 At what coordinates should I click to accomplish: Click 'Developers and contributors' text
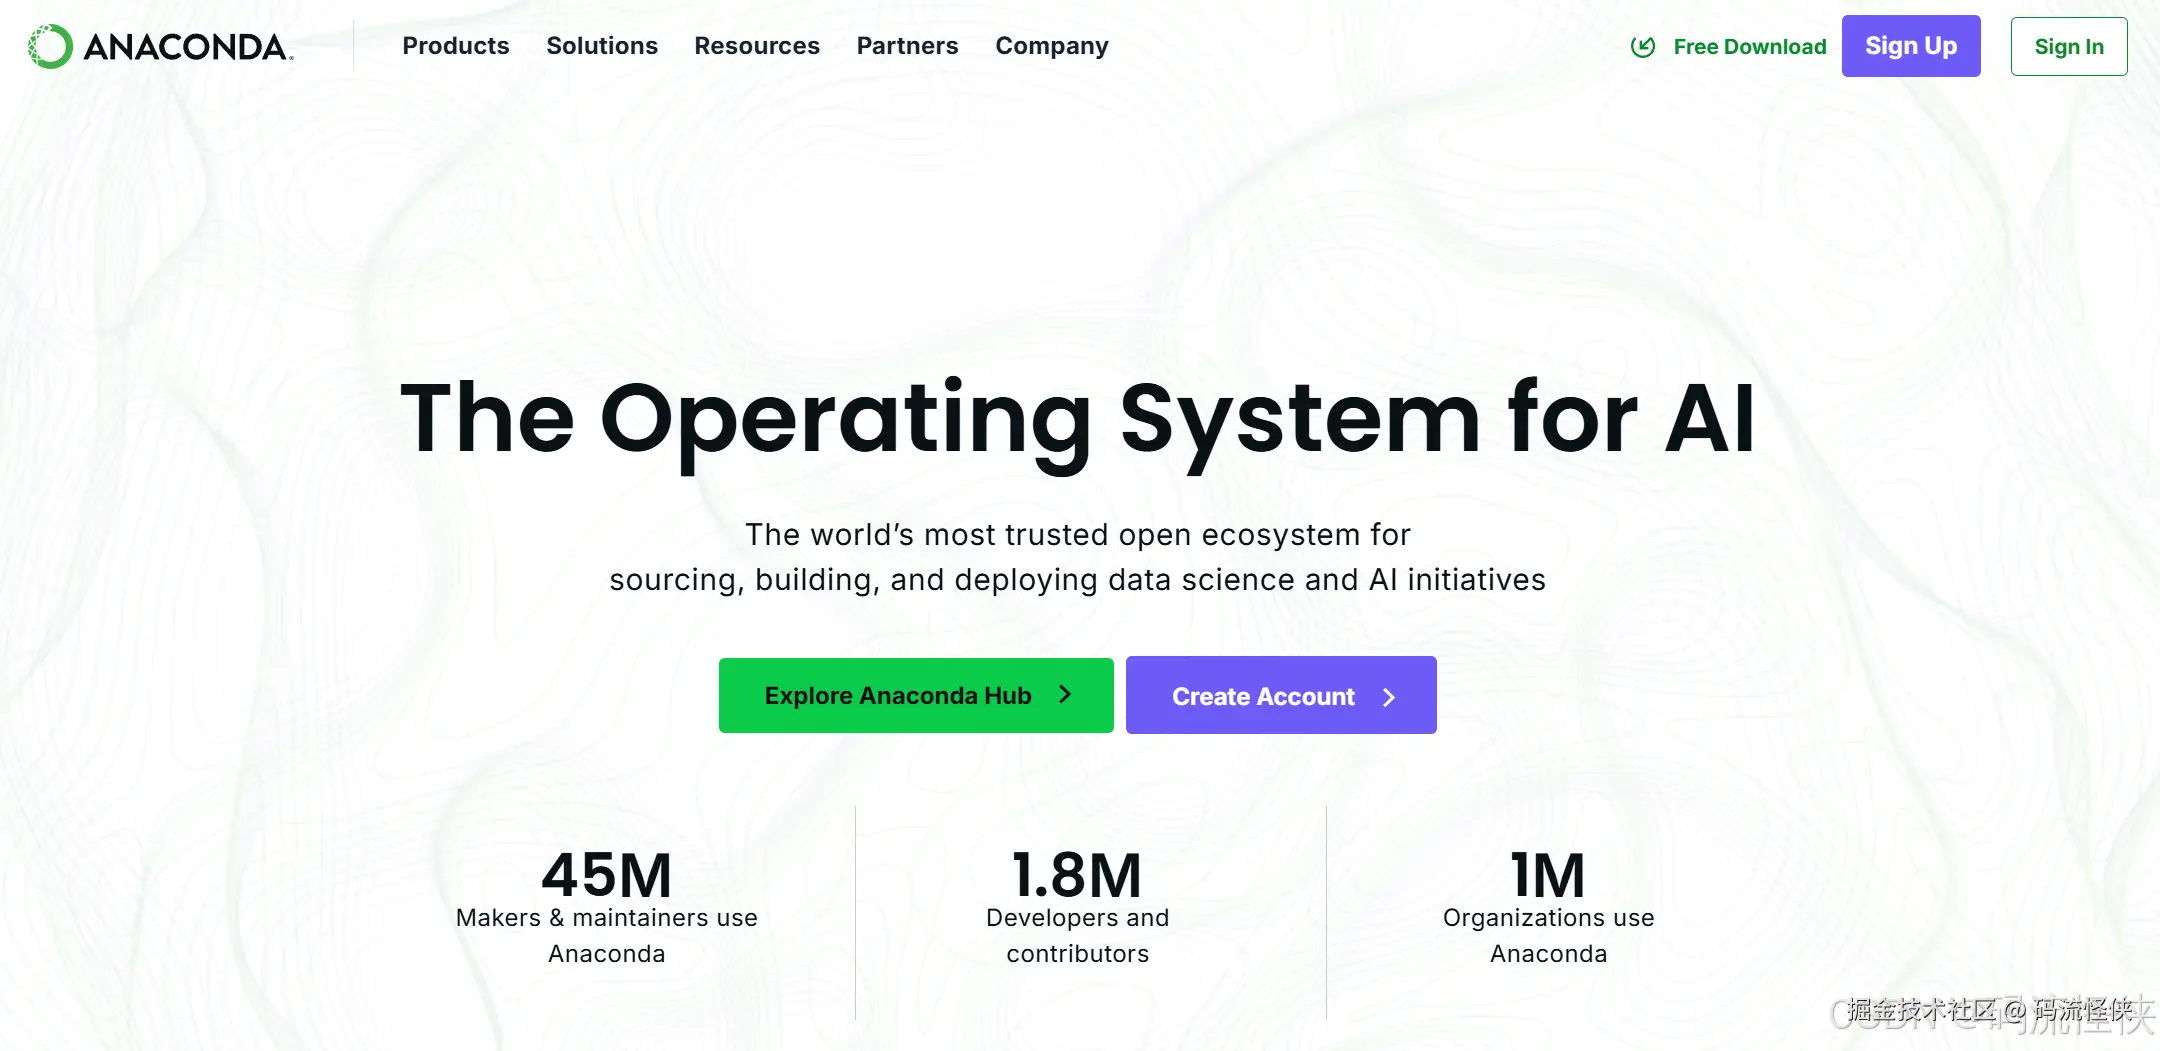click(x=1078, y=936)
